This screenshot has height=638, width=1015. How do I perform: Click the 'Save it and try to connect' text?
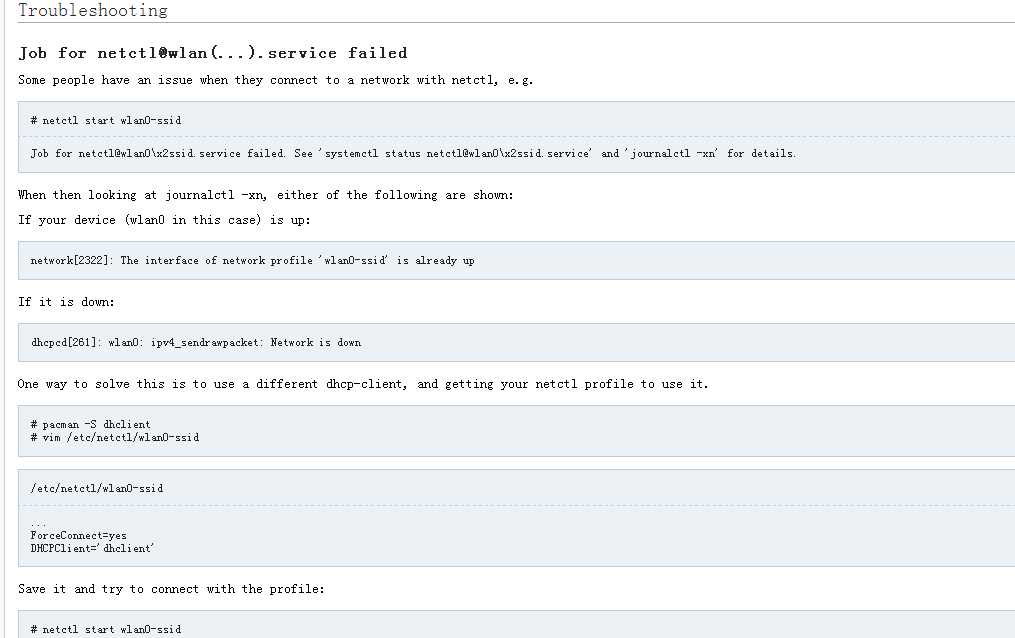click(x=171, y=589)
